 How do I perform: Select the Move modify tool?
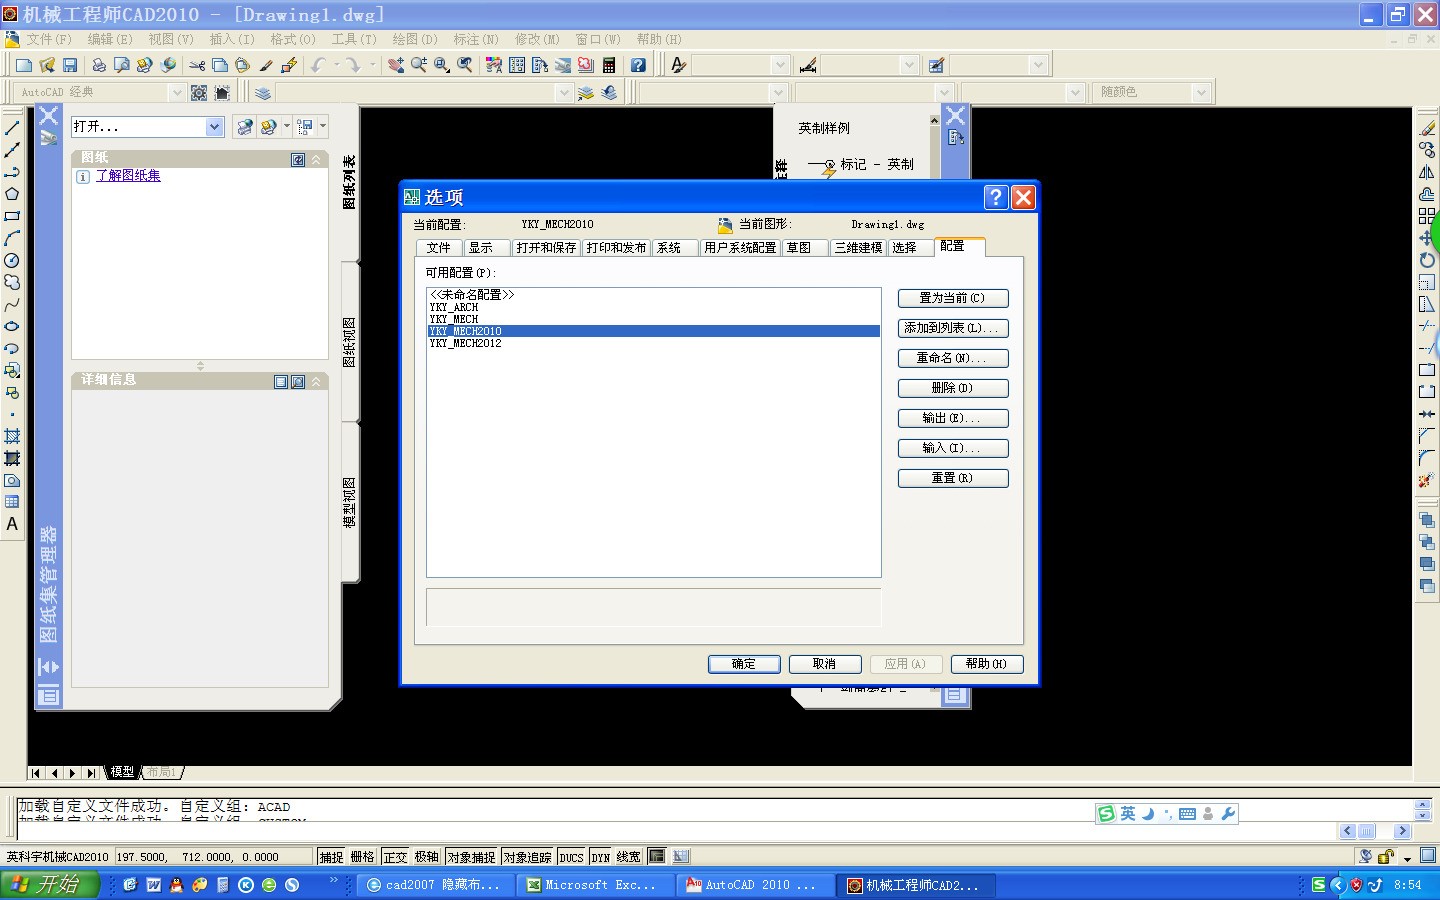click(1427, 238)
